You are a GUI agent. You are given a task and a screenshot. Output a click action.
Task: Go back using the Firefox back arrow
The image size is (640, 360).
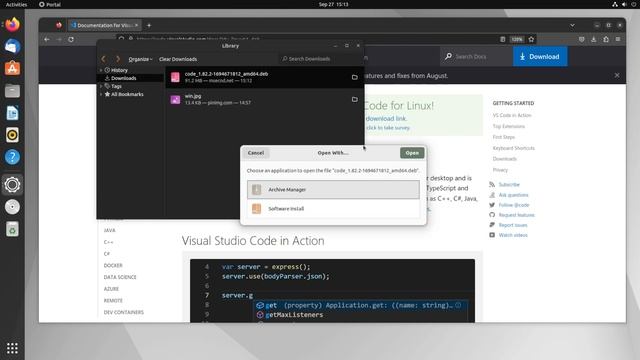pos(47,40)
